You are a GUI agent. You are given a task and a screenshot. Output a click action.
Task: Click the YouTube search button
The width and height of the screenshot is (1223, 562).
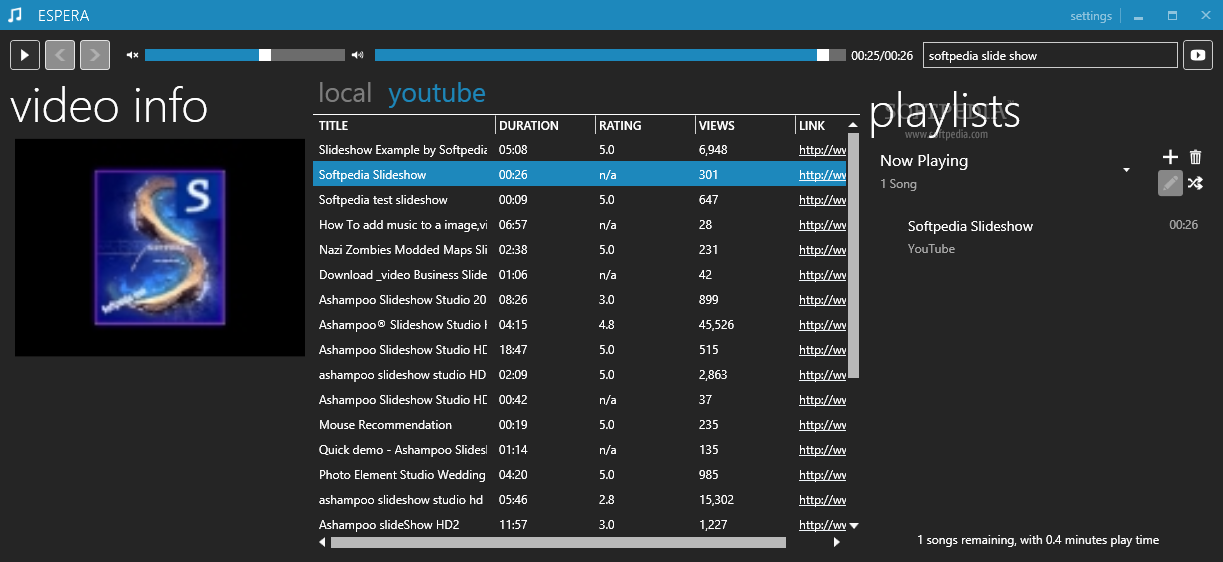pyautogui.click(x=1198, y=55)
